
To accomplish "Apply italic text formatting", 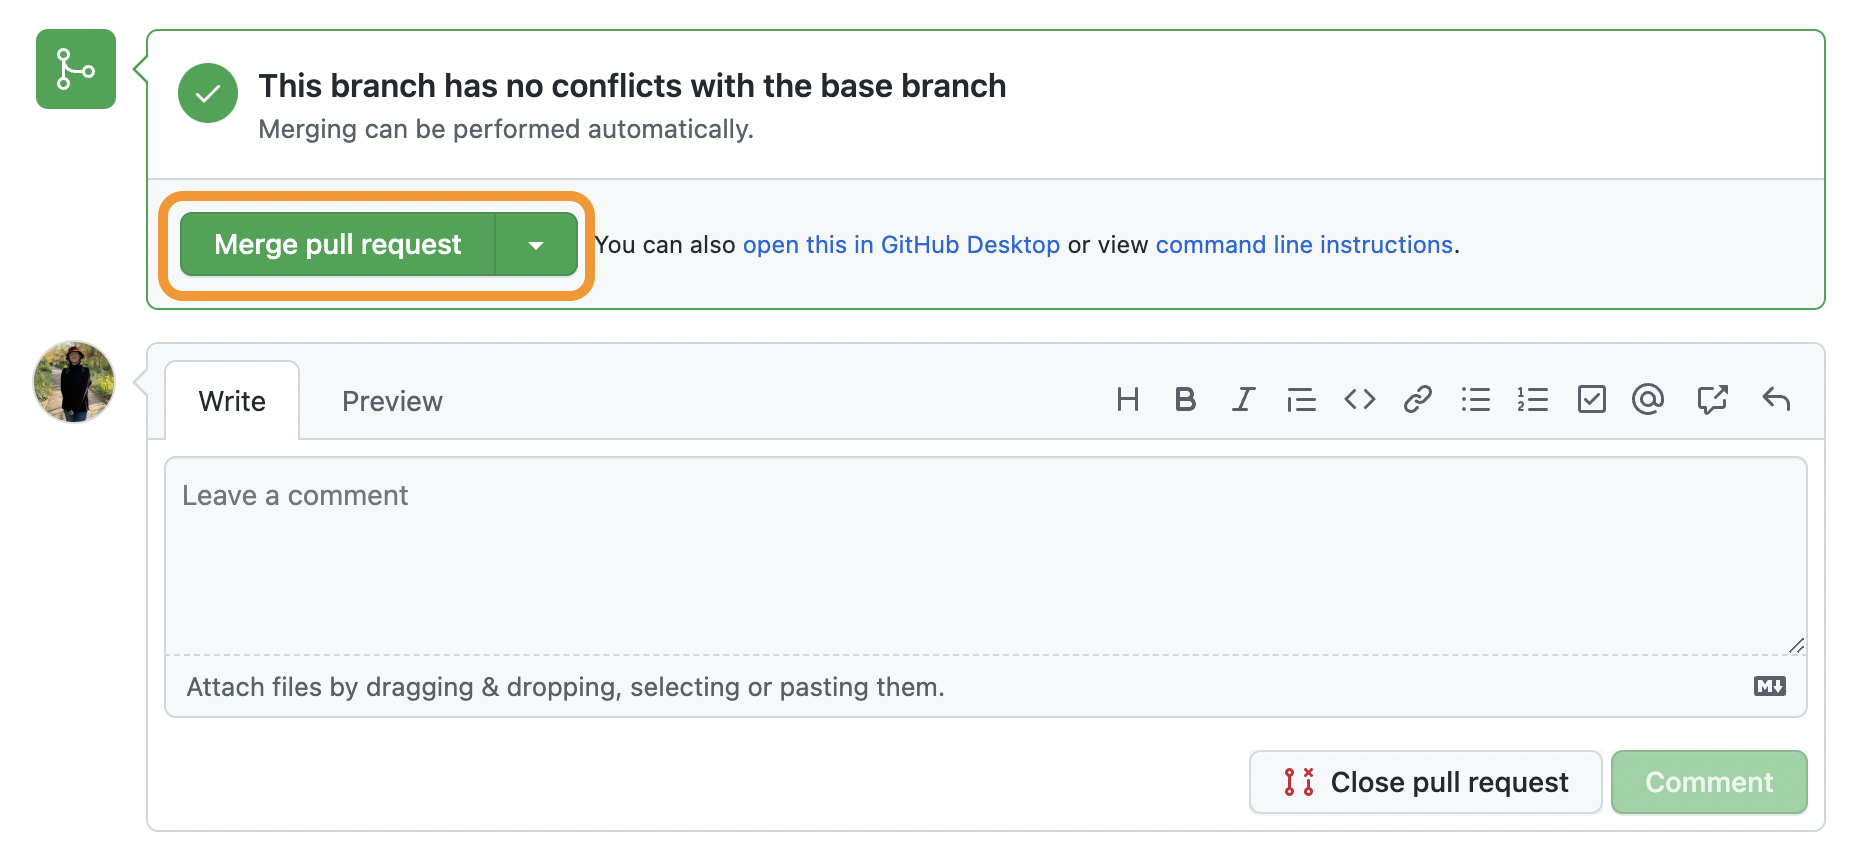I will (1243, 400).
